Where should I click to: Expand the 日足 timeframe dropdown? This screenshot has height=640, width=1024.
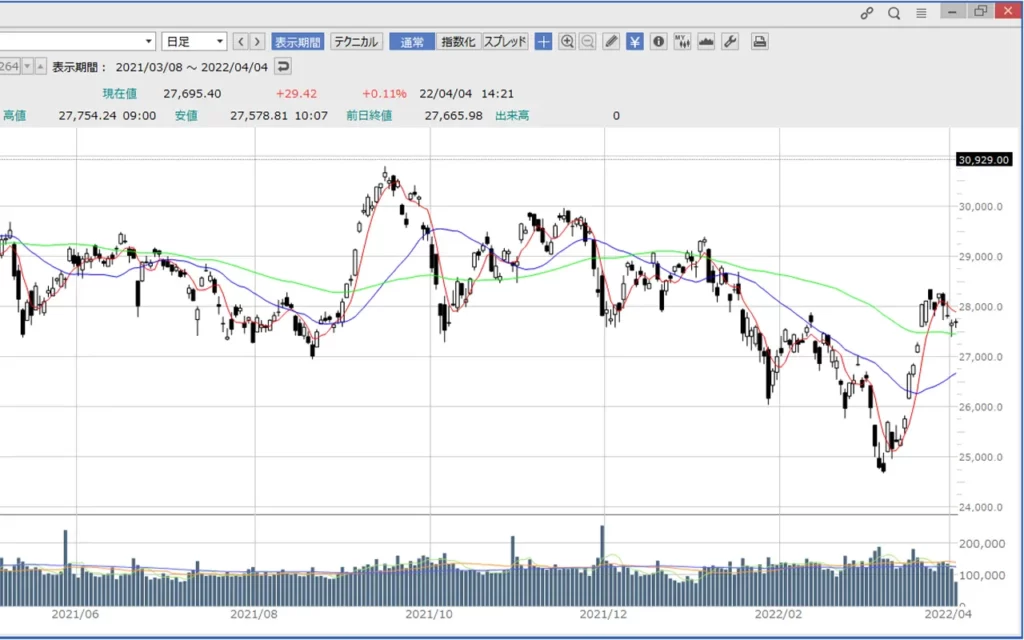click(x=219, y=41)
